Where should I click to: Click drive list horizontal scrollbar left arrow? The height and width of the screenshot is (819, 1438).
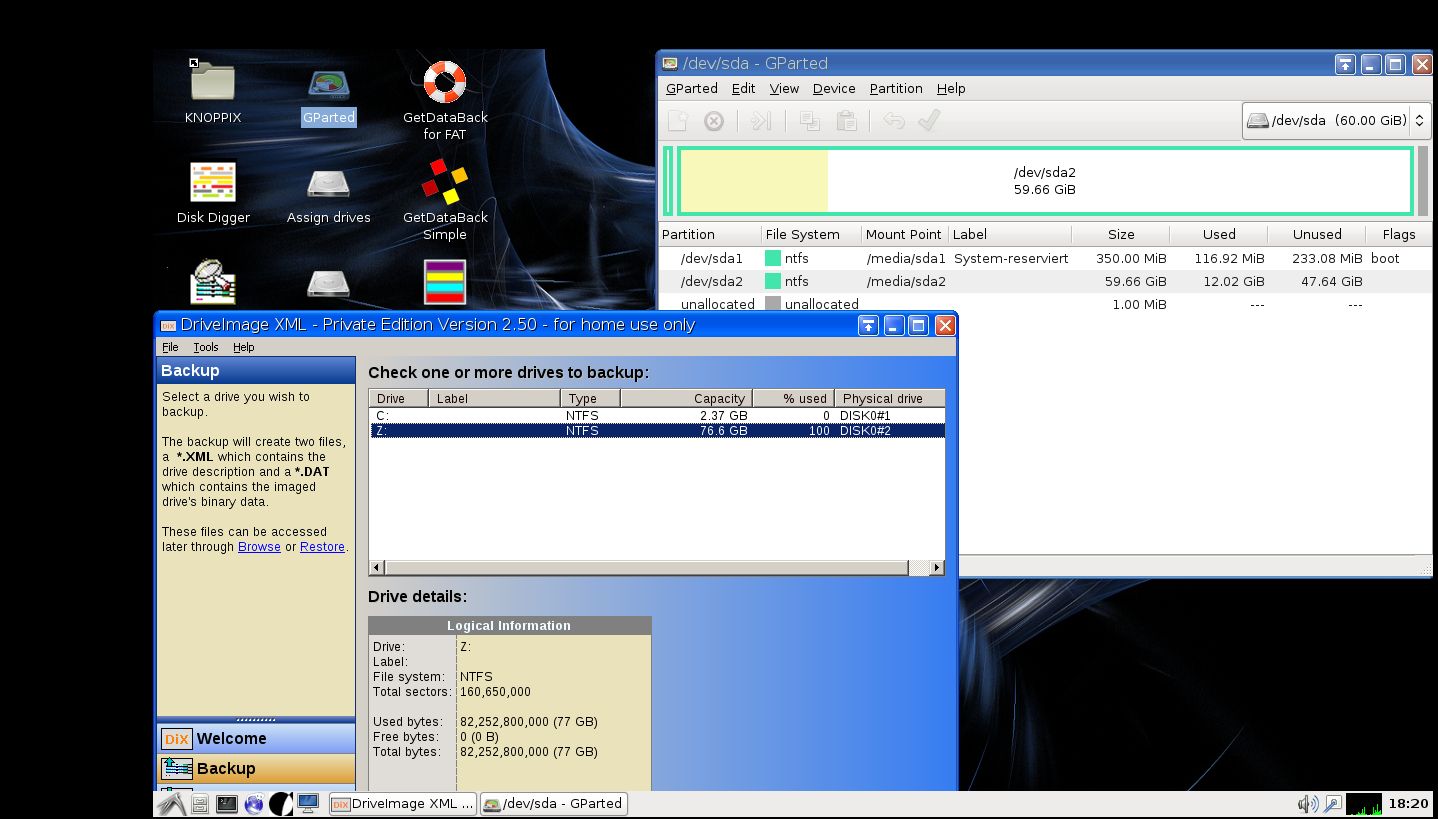pyautogui.click(x=377, y=568)
